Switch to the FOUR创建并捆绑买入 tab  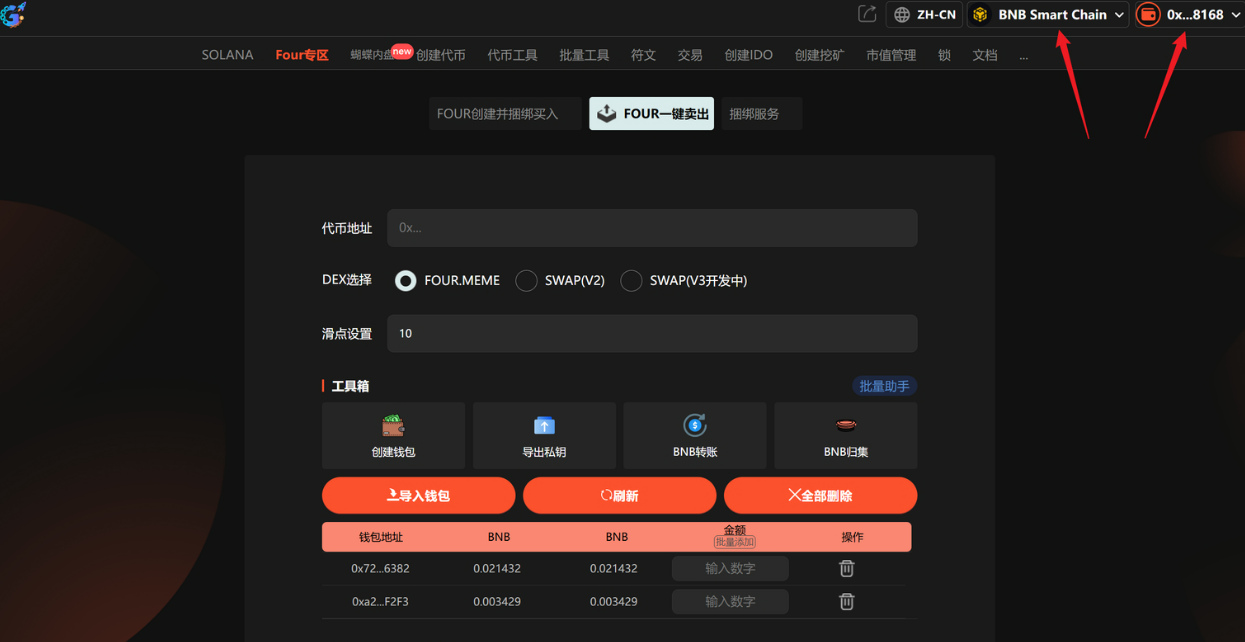(x=504, y=113)
